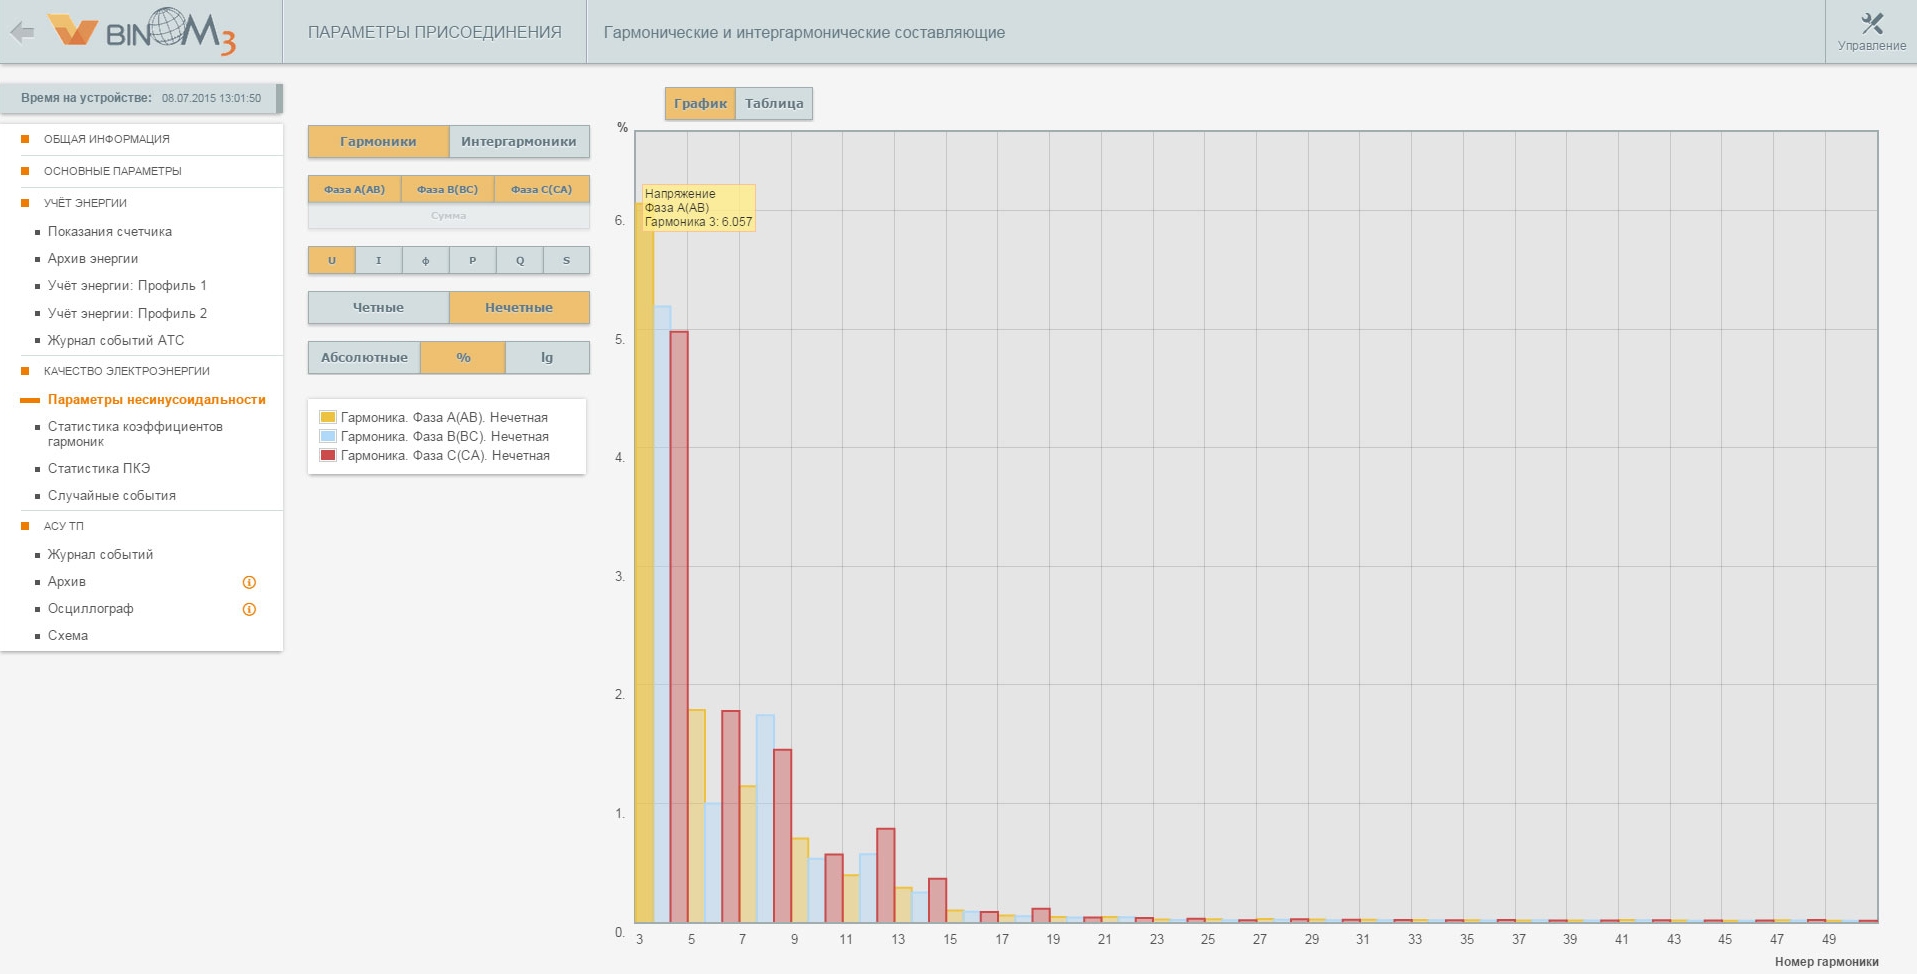Click the yellow harmonic 3 bar

(x=644, y=562)
